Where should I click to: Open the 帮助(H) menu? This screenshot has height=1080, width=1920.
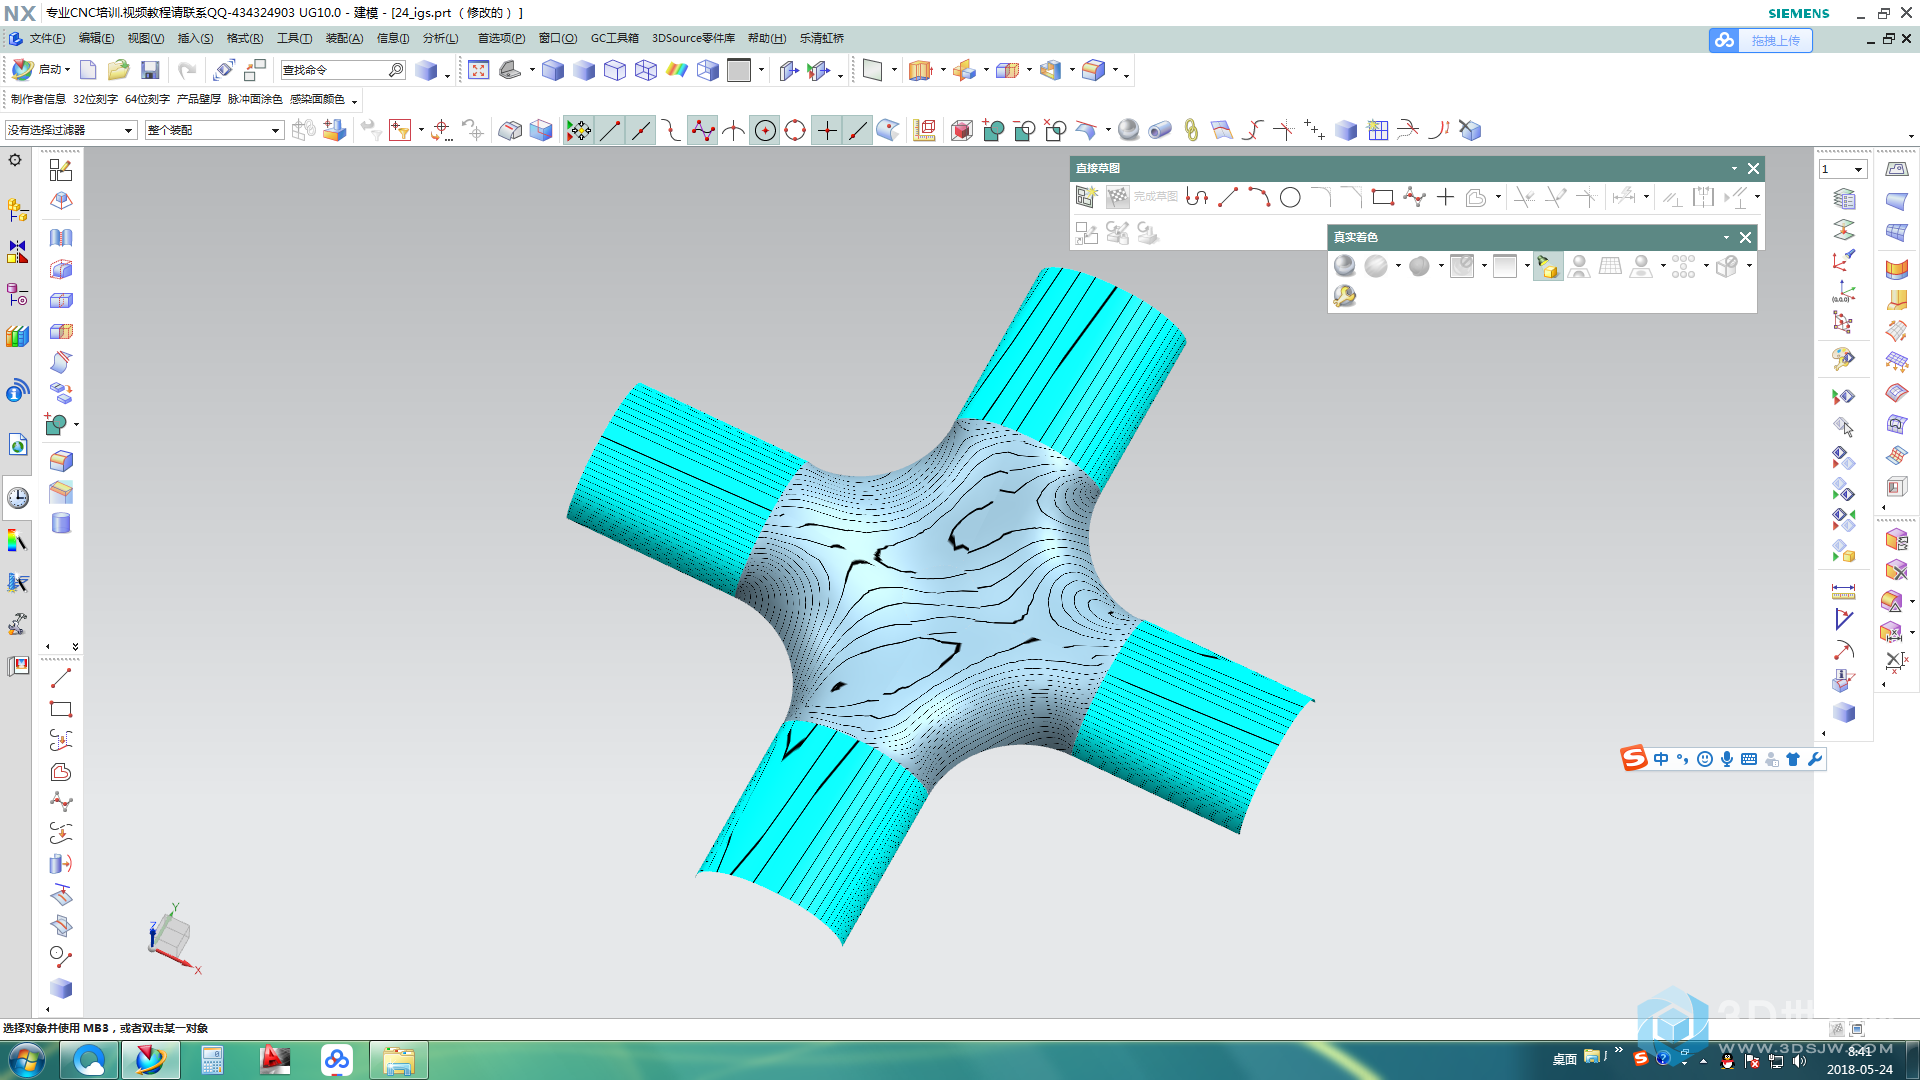coord(767,38)
